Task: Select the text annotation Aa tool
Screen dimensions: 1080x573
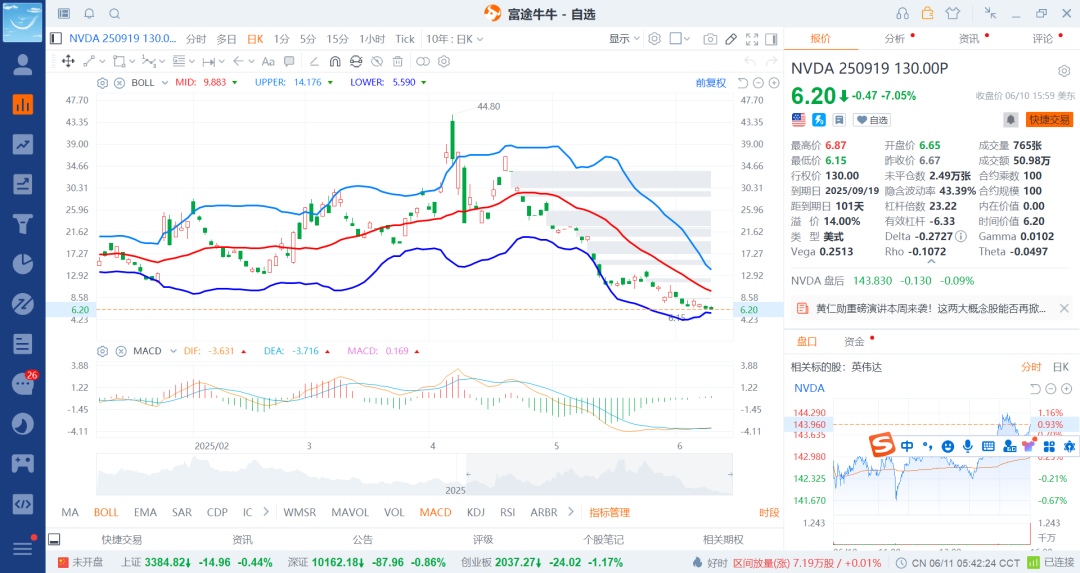Action: (268, 61)
